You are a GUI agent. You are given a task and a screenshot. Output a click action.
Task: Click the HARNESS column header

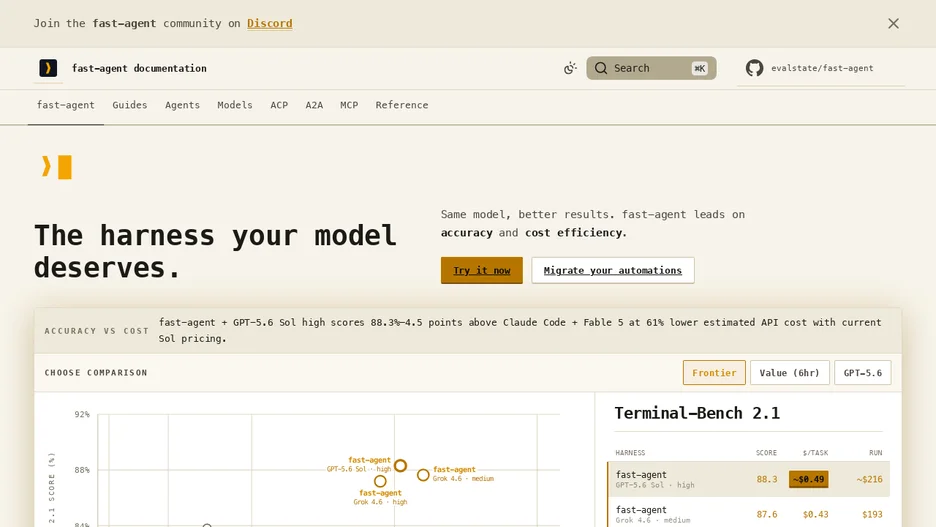(x=630, y=453)
